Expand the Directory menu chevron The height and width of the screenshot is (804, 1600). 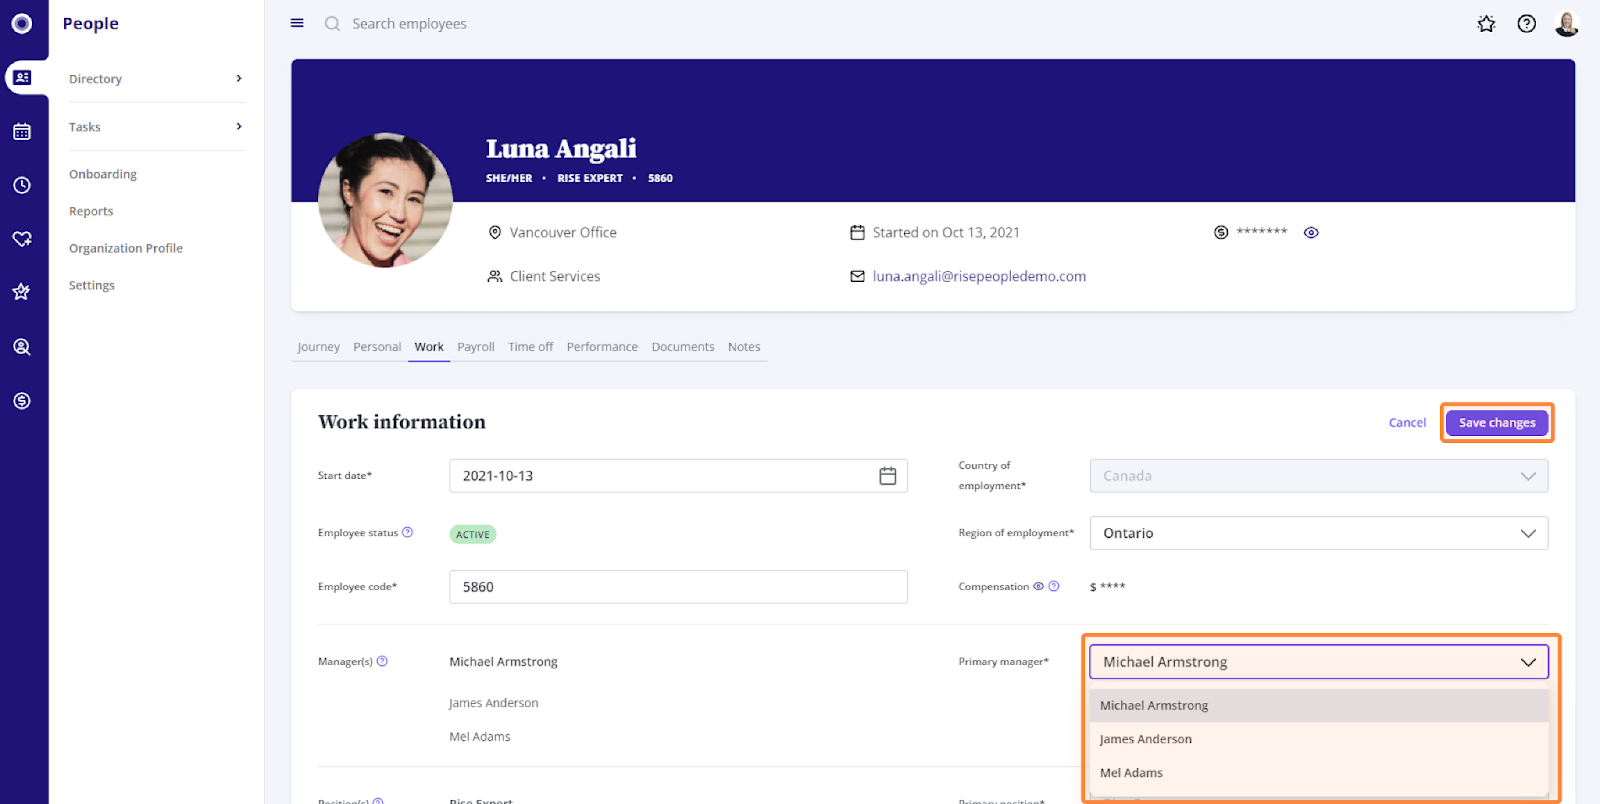pos(239,78)
